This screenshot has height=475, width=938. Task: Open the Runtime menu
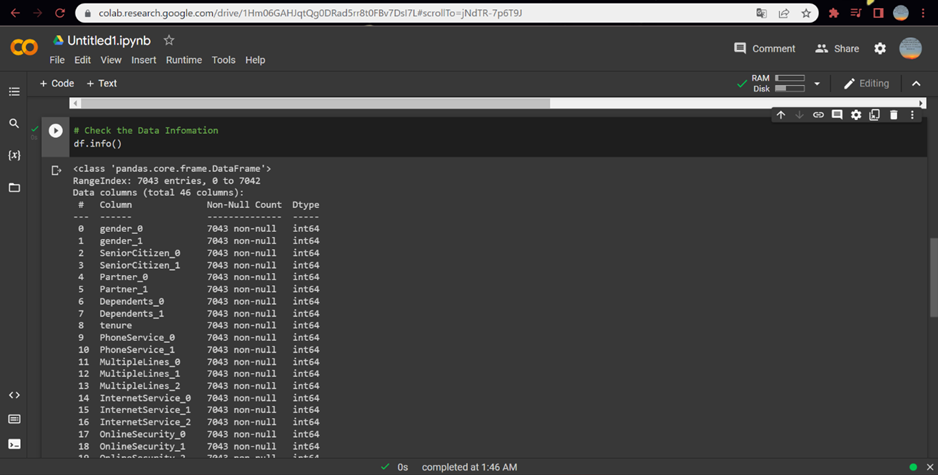point(184,60)
